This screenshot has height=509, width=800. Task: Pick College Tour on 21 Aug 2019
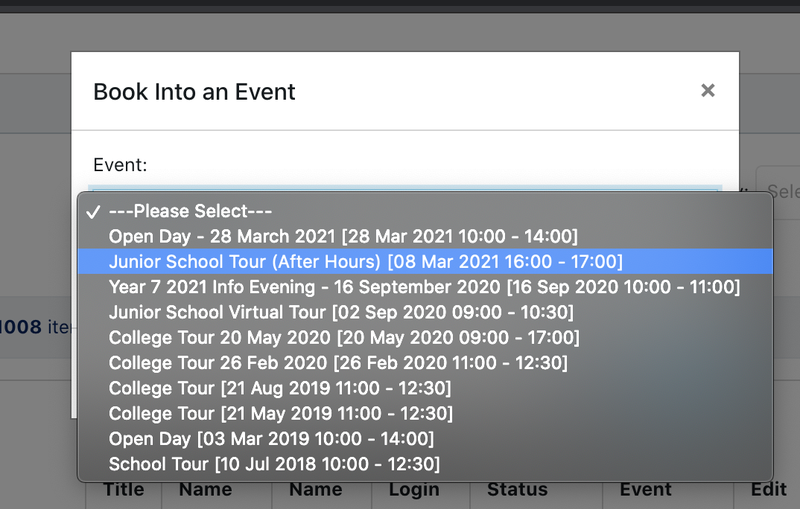click(x=280, y=388)
